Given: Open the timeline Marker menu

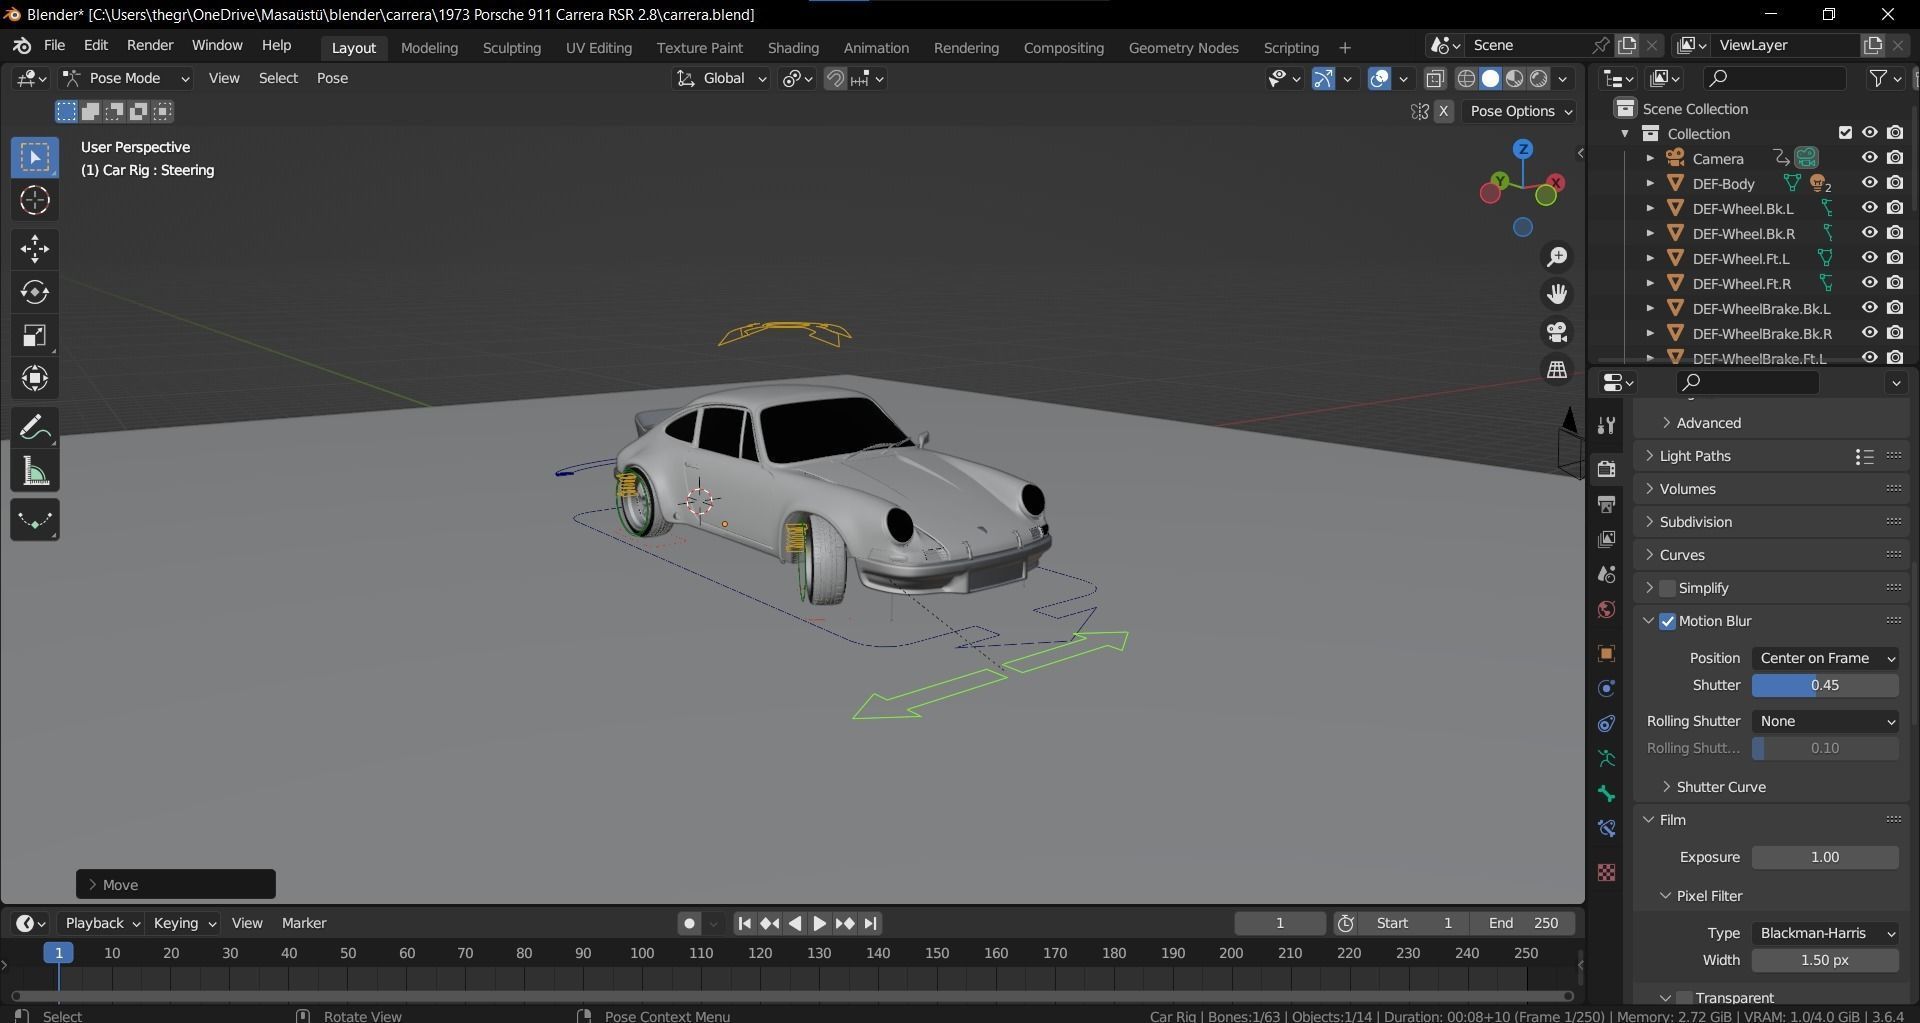Looking at the screenshot, I should click(x=304, y=923).
